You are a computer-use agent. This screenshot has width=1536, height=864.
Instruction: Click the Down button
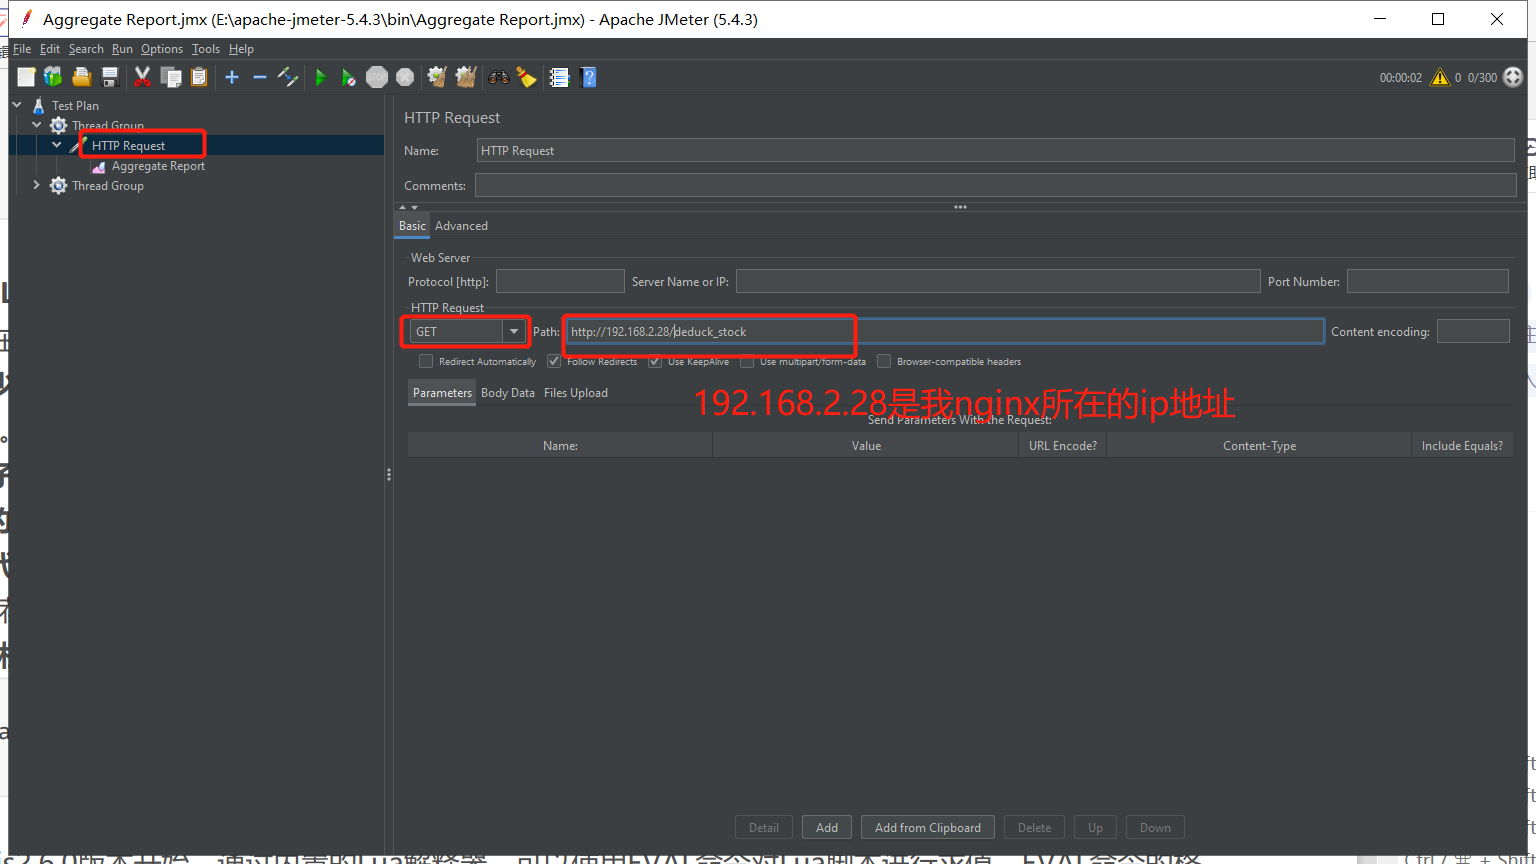click(x=1155, y=827)
